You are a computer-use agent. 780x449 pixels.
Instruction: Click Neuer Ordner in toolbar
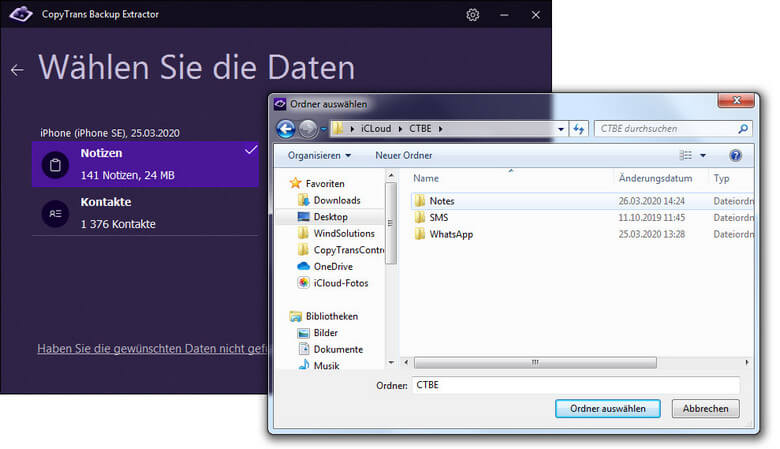403,156
